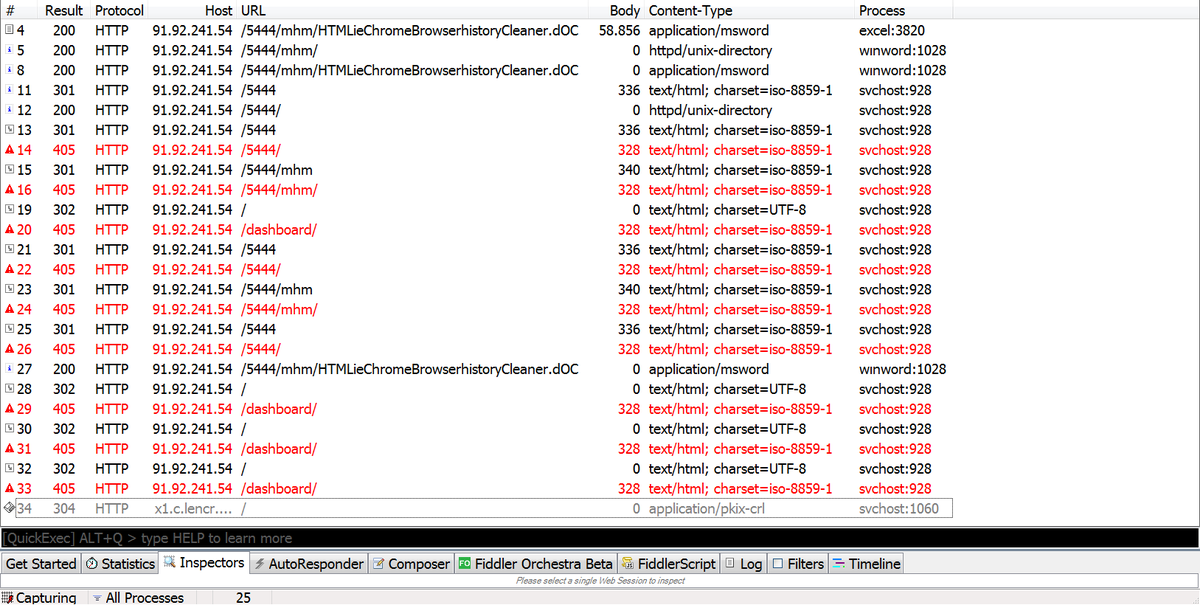Click the redirect icon of session 28
Image resolution: width=1200 pixels, height=605 pixels.
9,388
